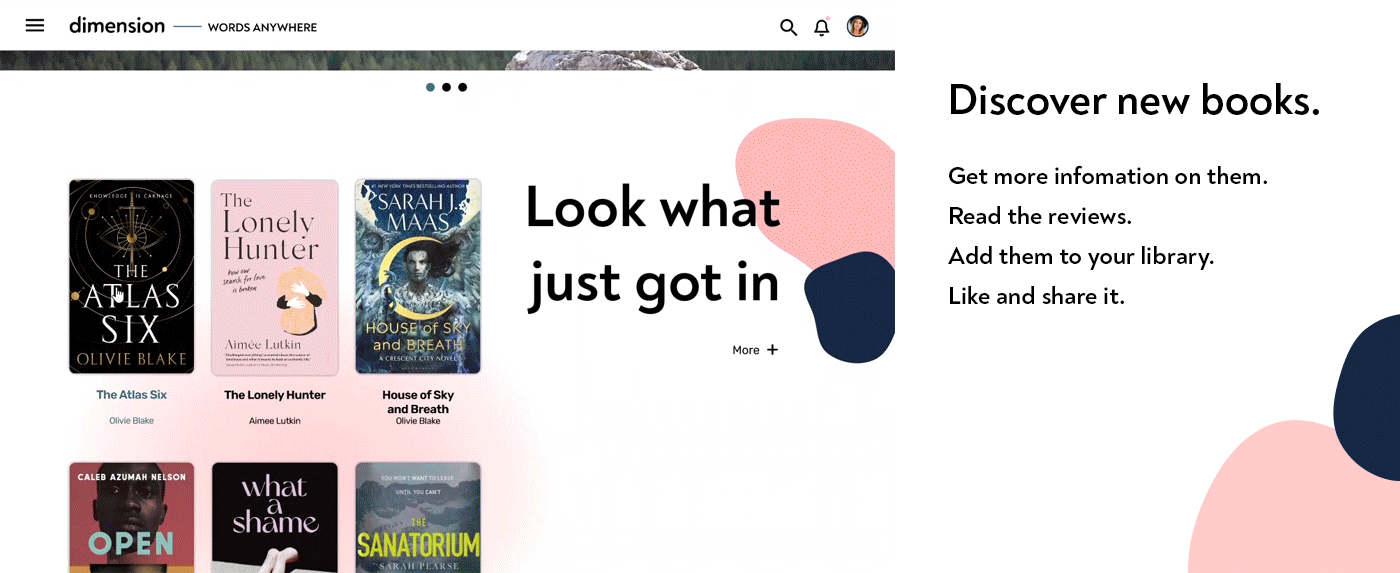Open the notifications bell
This screenshot has width=1400, height=573.
coord(822,27)
